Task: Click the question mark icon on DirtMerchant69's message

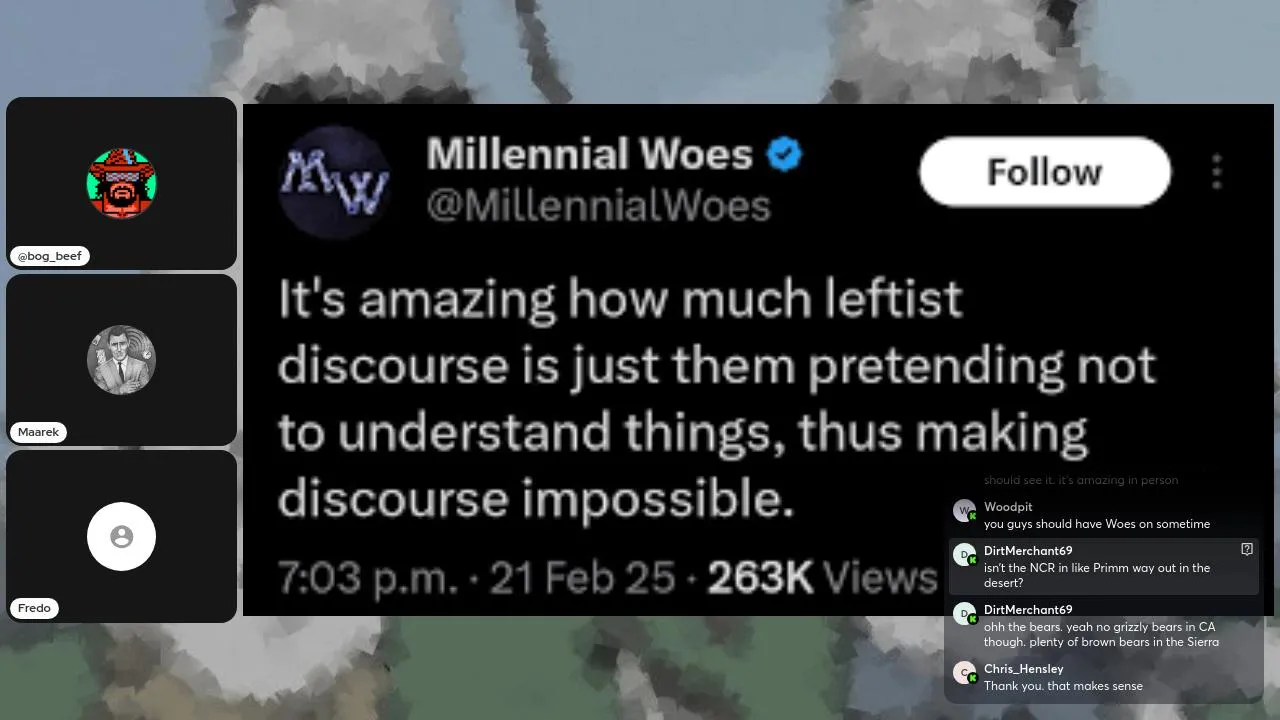Action: point(1247,549)
